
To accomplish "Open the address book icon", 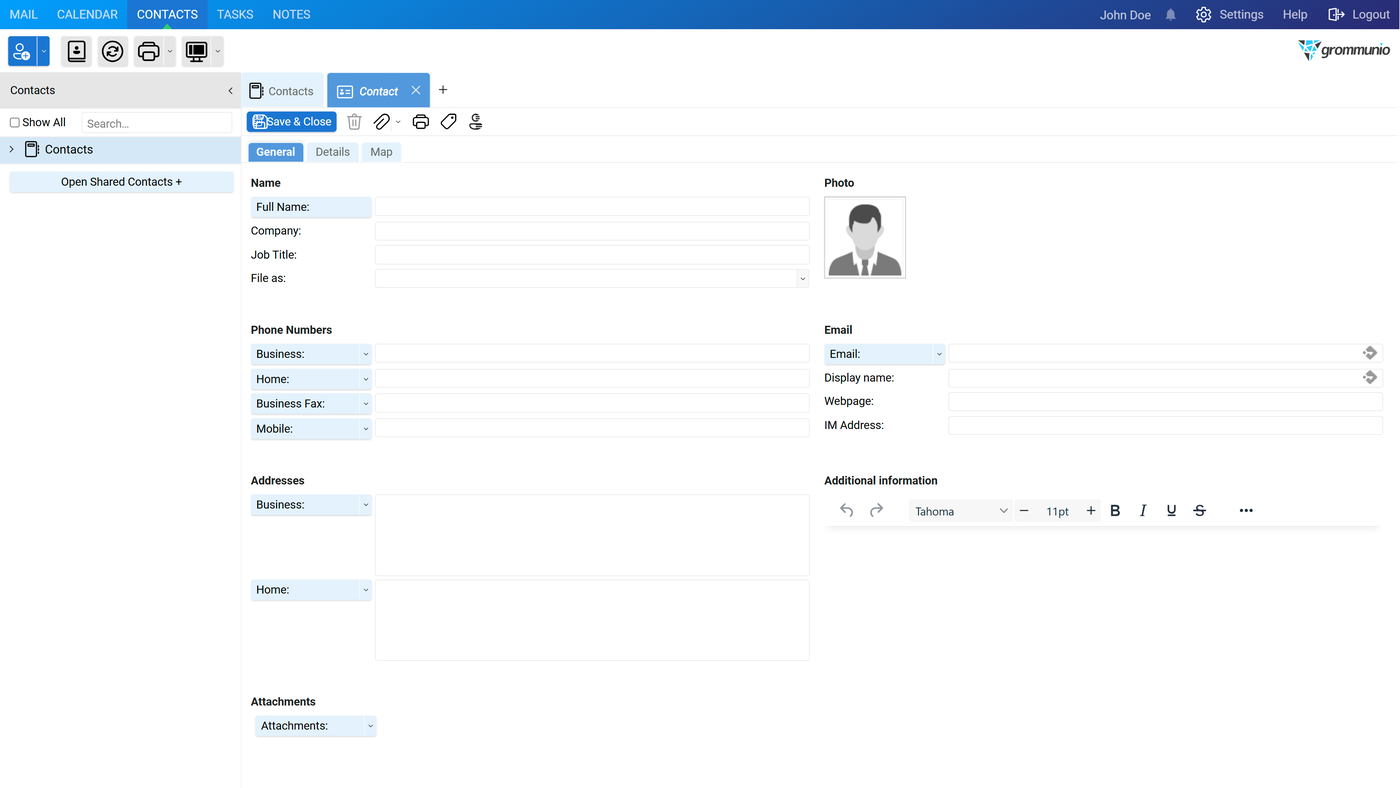I will pos(77,51).
